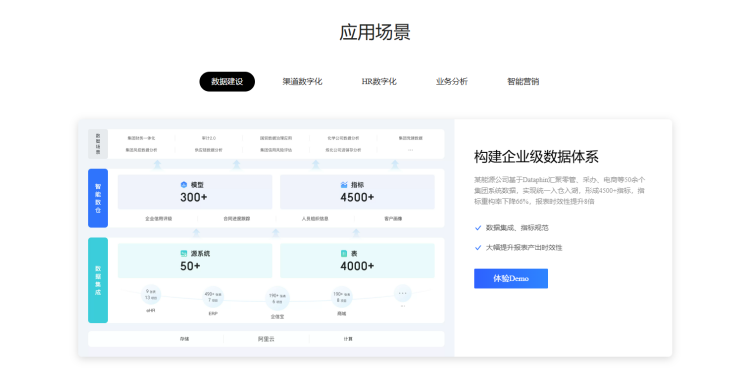Click the 数据集成、指标规范 bullet text
The image size is (748, 381).
(x=517, y=228)
